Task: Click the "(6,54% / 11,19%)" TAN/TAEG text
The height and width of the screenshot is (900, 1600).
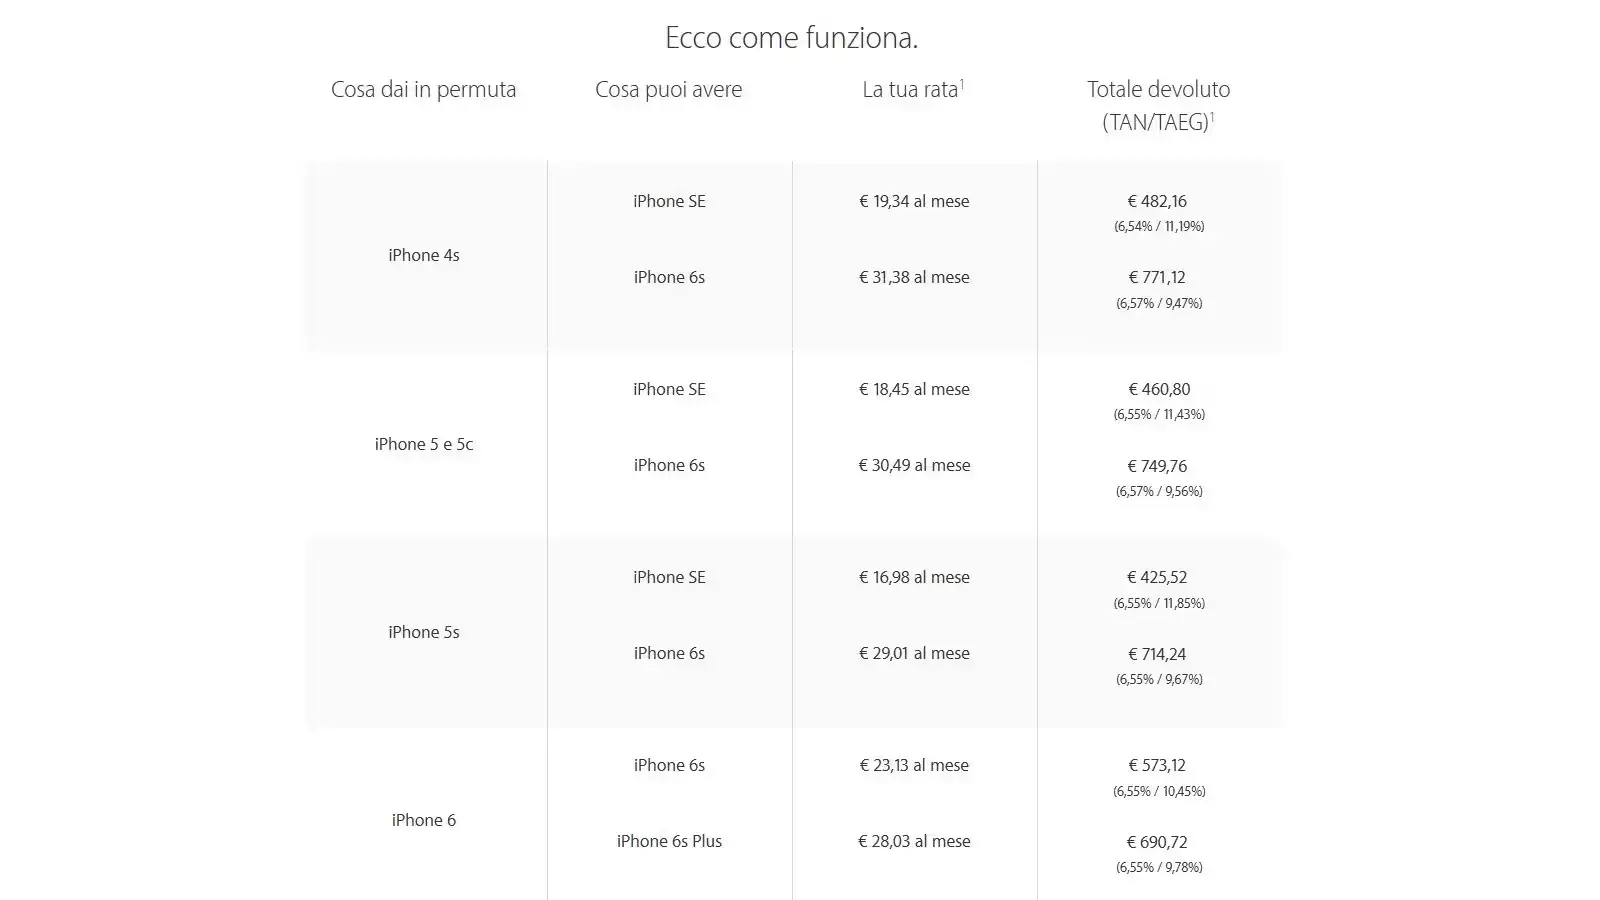Action: click(1159, 226)
